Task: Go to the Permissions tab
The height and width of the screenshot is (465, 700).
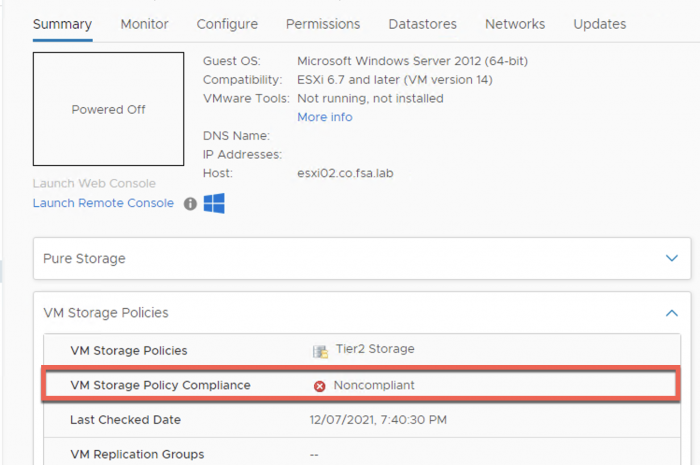Action: (322, 24)
